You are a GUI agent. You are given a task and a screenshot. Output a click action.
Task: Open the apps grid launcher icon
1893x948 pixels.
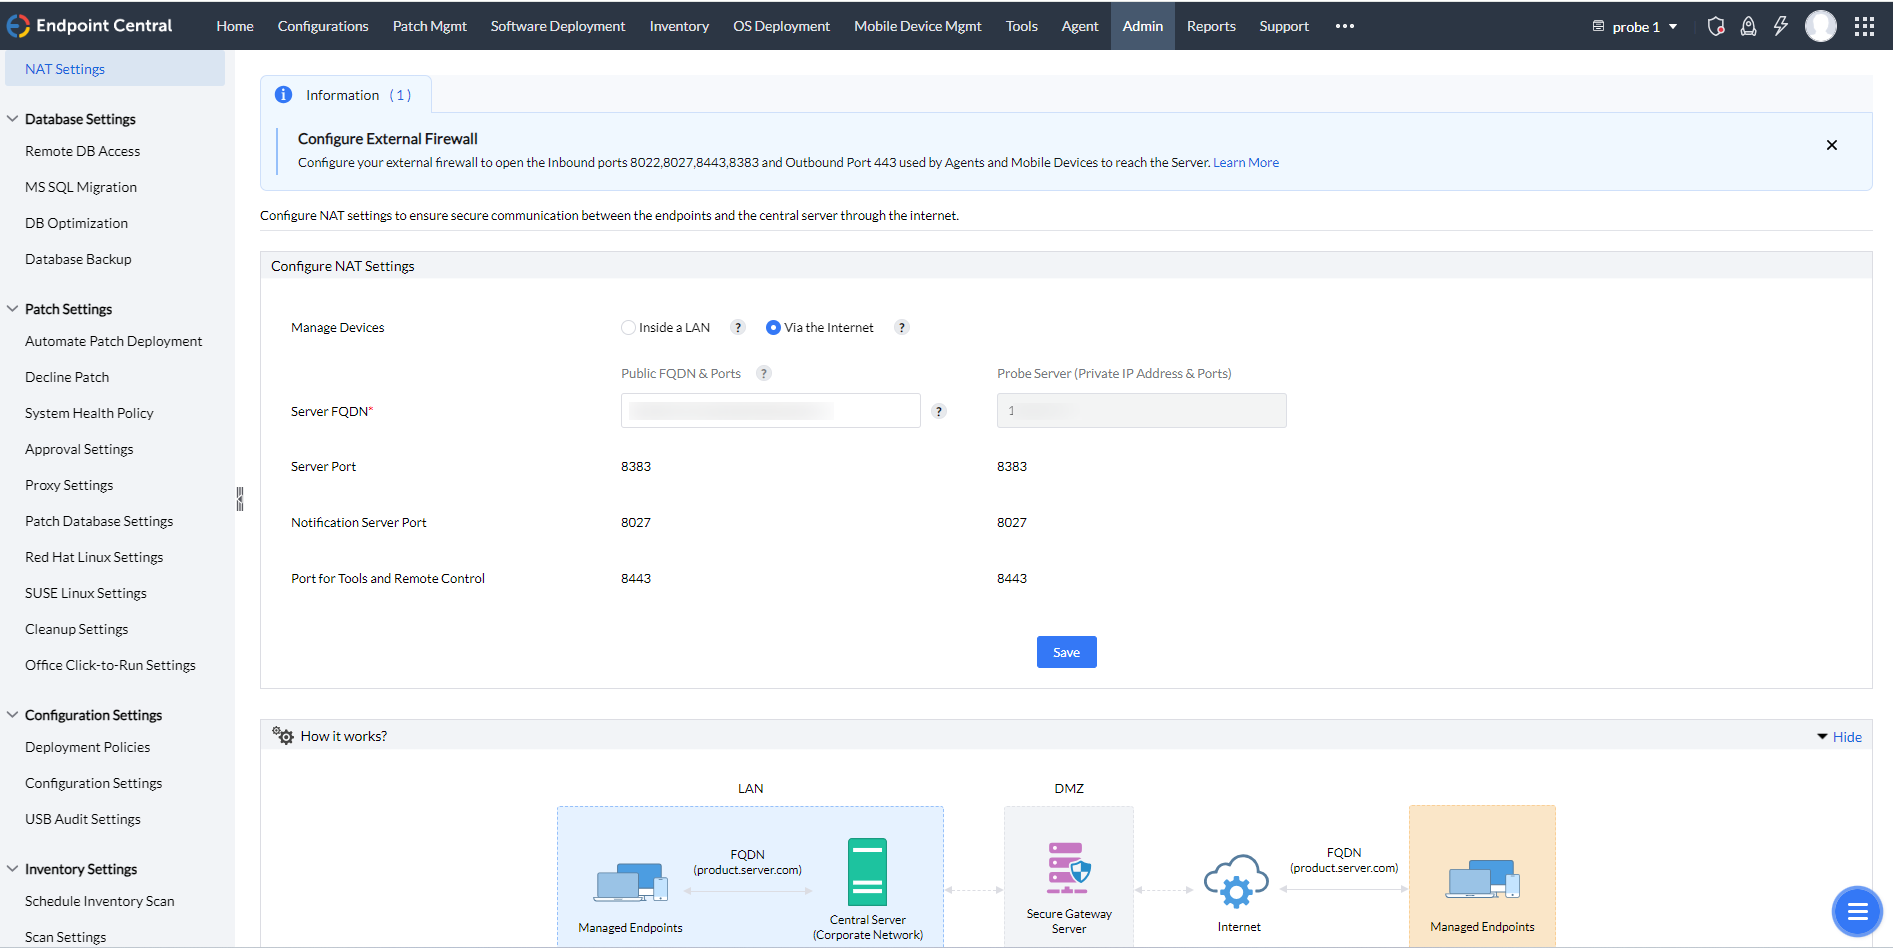tap(1864, 26)
